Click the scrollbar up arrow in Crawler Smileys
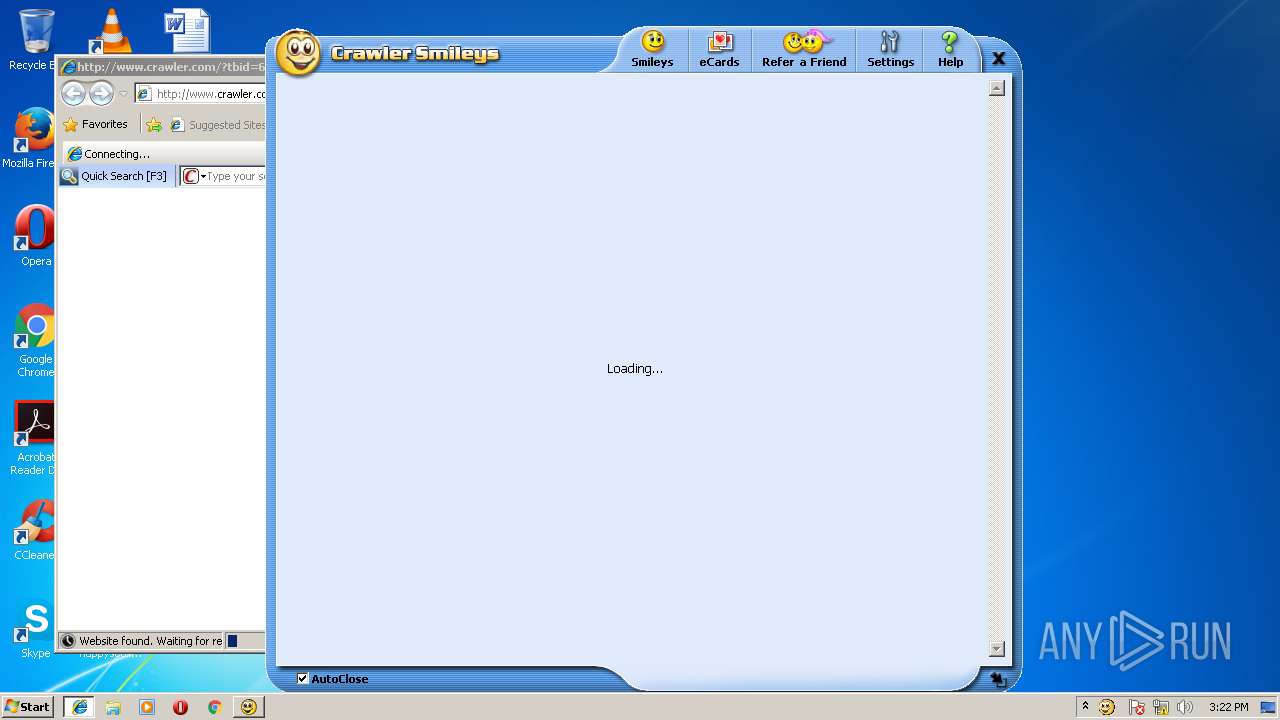This screenshot has width=1280, height=720. pyautogui.click(x=996, y=88)
